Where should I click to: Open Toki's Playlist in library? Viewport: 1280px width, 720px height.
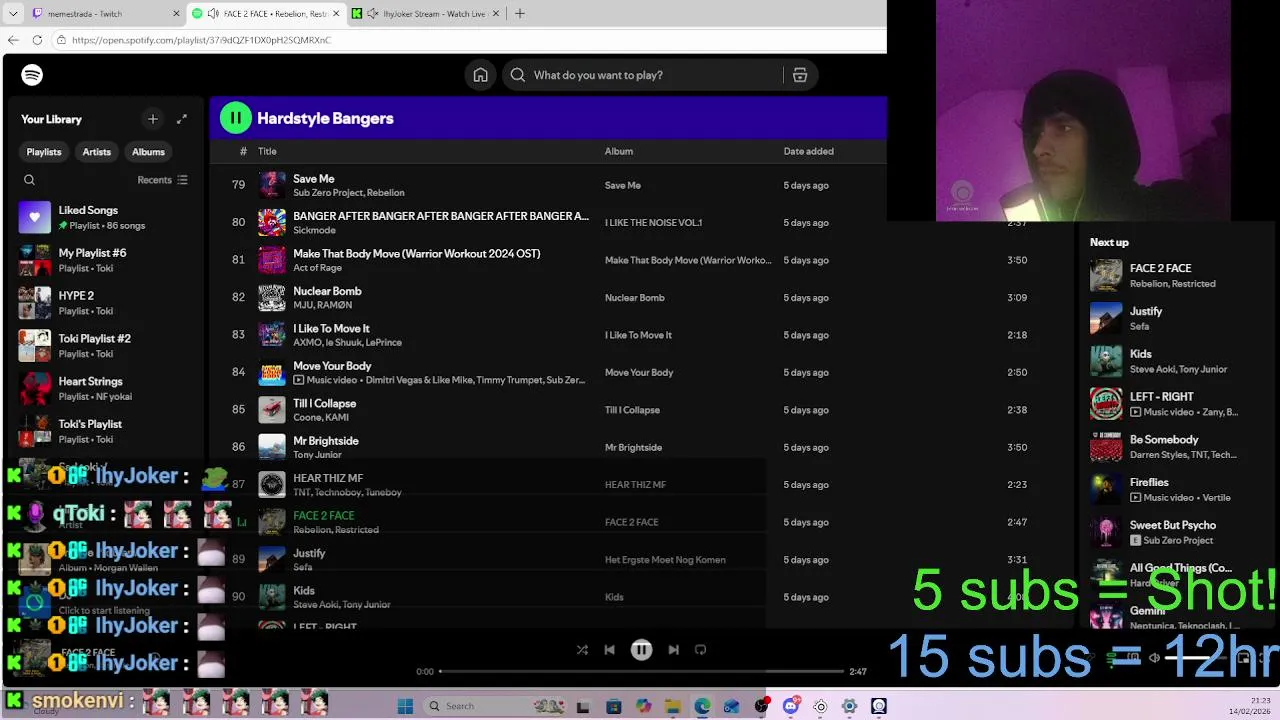(105, 431)
